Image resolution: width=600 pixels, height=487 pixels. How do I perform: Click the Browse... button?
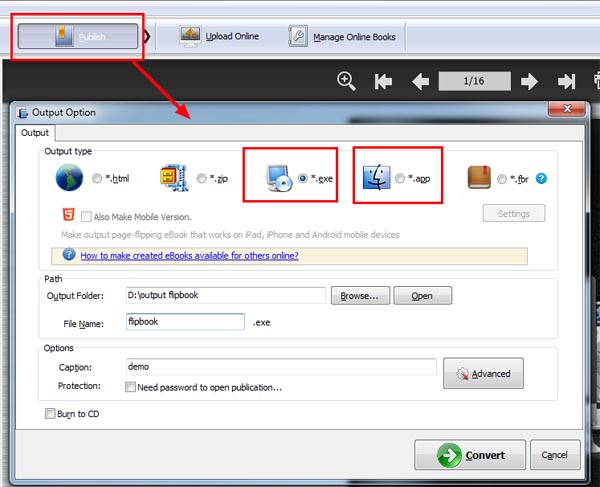pos(360,296)
